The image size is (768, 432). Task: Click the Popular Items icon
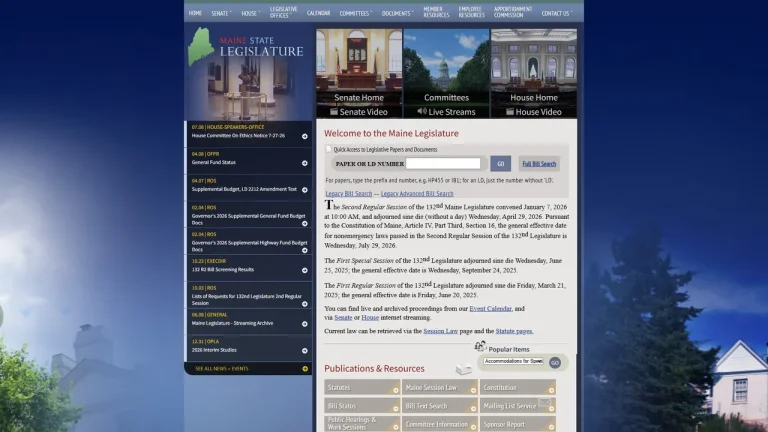pyautogui.click(x=480, y=346)
